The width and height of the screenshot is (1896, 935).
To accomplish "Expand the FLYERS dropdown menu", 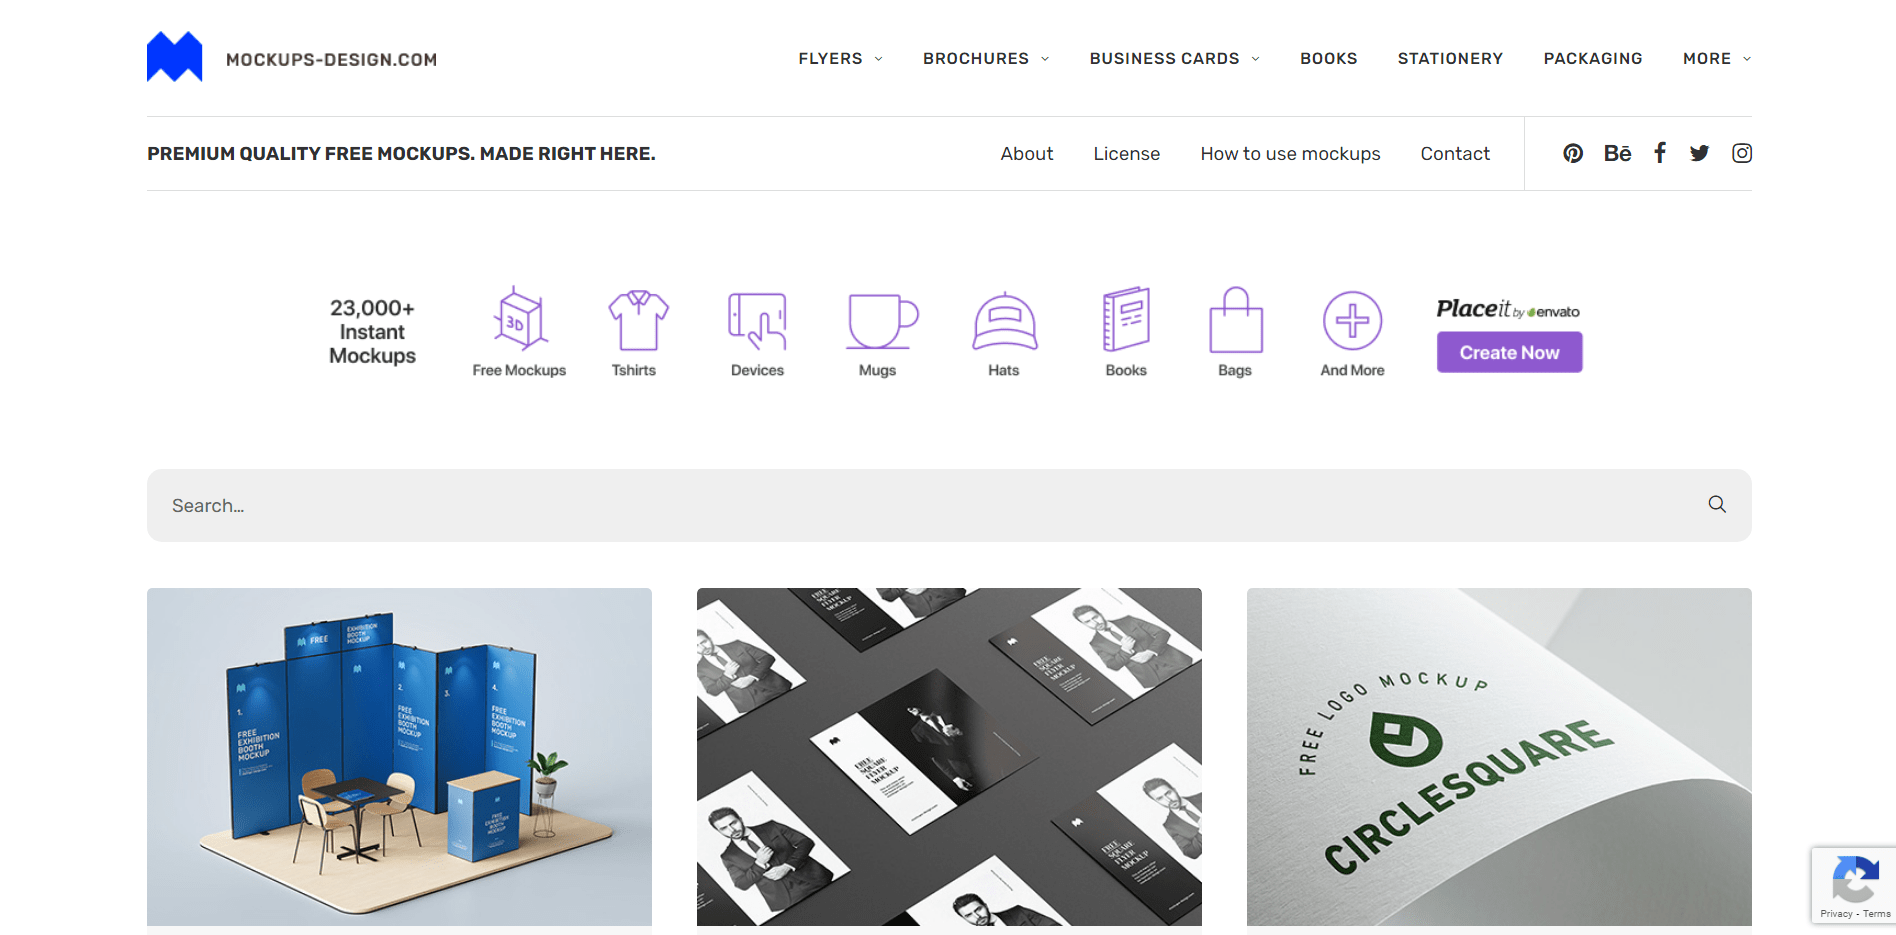I will tap(840, 58).
